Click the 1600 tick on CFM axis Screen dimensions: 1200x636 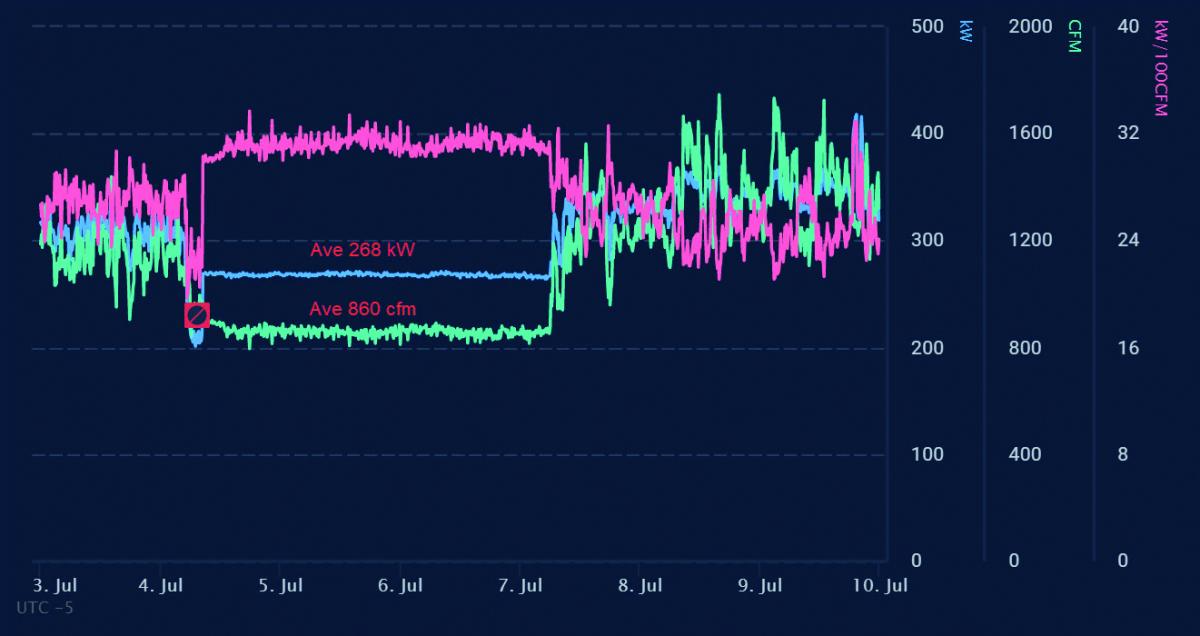(x=1031, y=133)
